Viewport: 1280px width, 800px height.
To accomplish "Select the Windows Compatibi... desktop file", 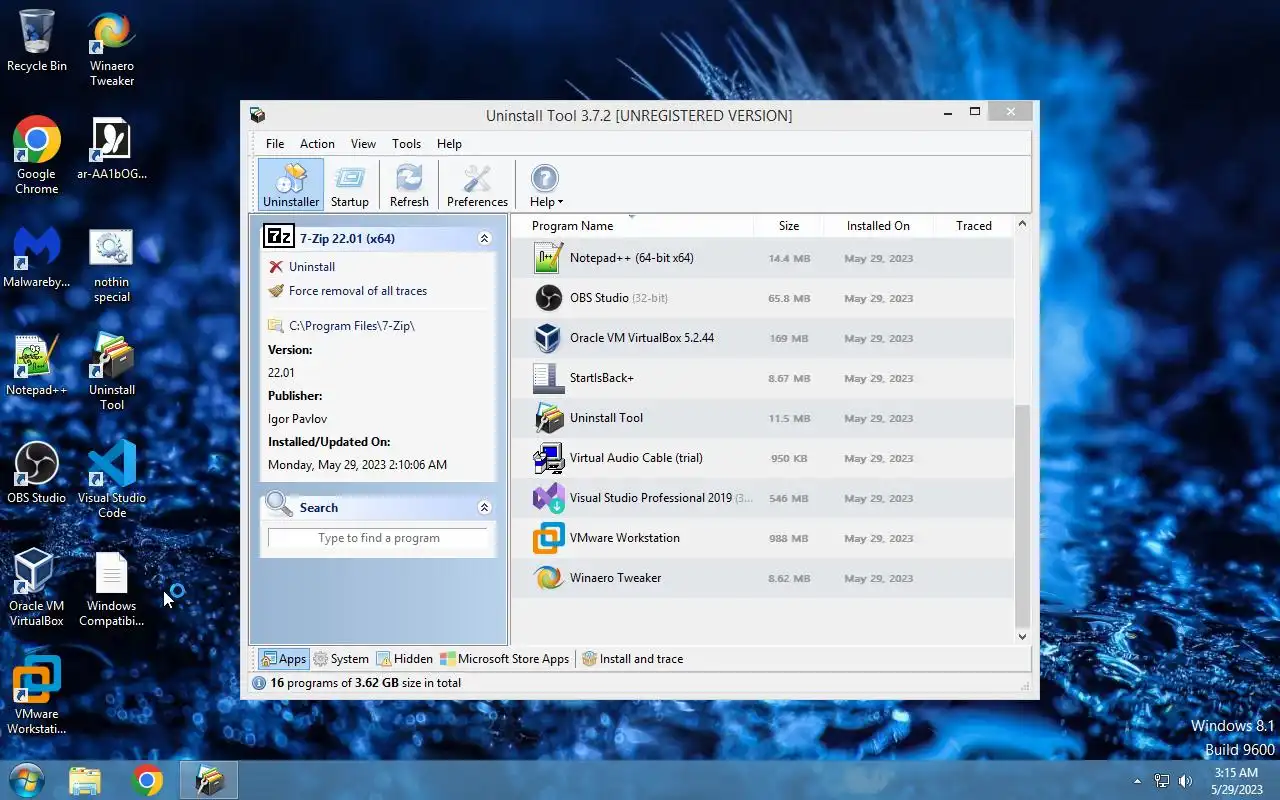I will pos(111,590).
